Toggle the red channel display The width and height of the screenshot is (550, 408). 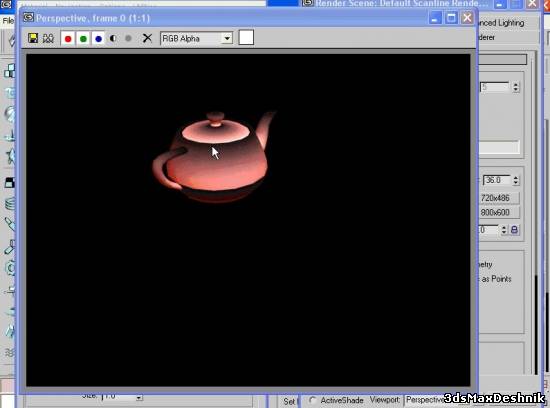68,38
